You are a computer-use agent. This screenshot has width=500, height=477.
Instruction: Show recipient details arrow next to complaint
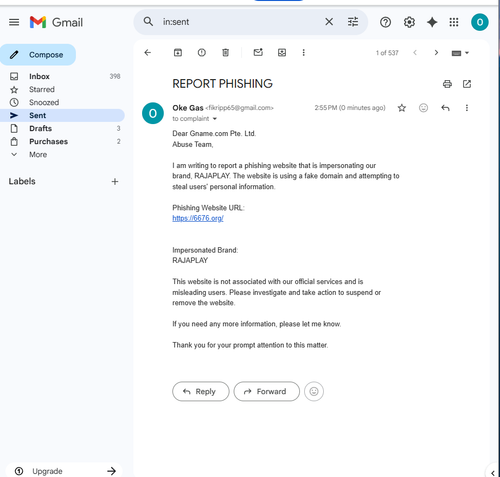point(215,119)
